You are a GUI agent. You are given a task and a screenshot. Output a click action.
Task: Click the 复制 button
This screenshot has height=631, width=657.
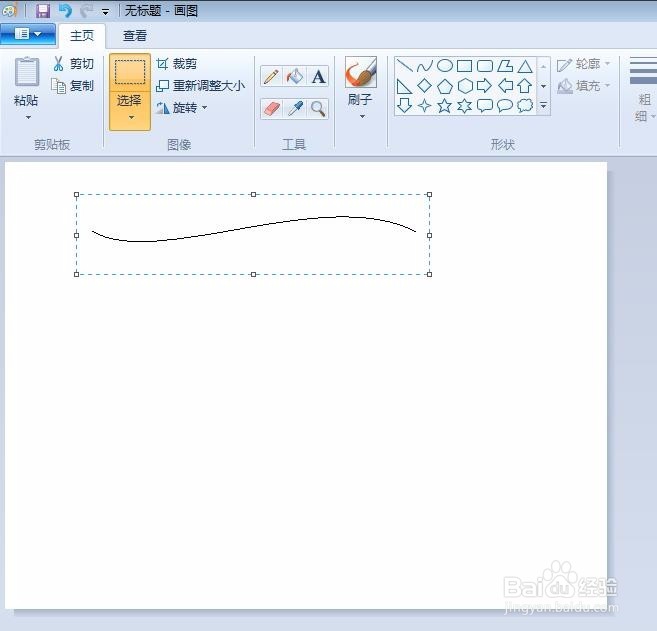[73, 85]
